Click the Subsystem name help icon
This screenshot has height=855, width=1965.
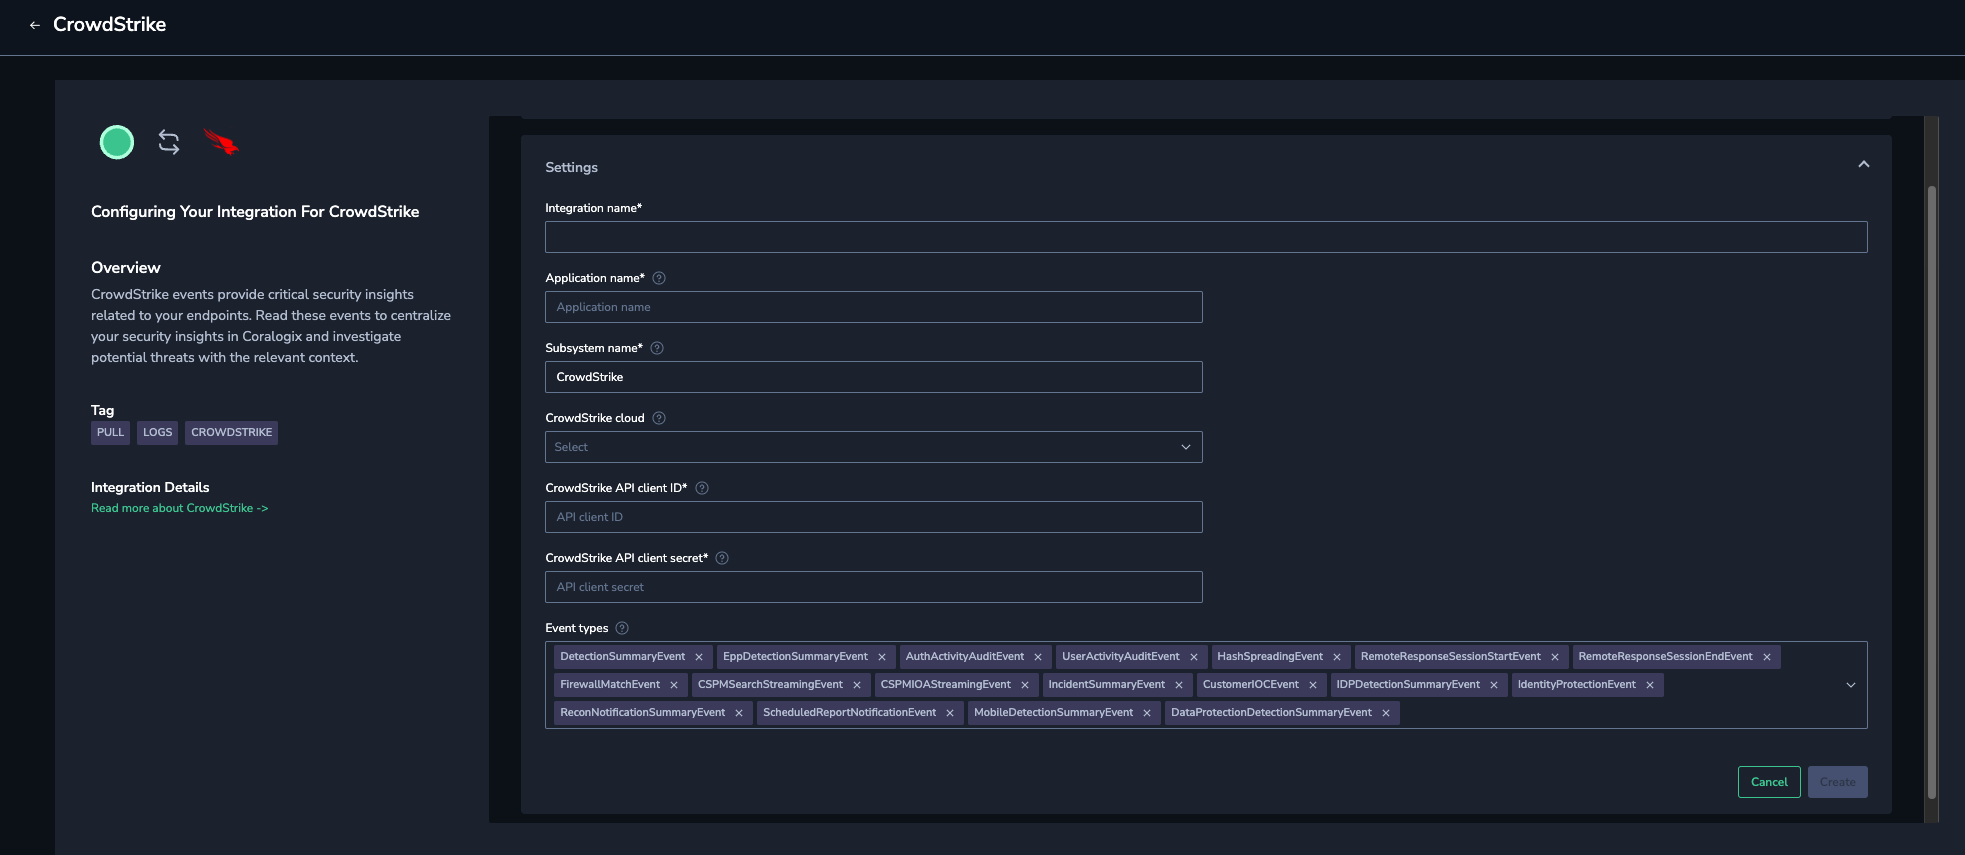pyautogui.click(x=657, y=348)
